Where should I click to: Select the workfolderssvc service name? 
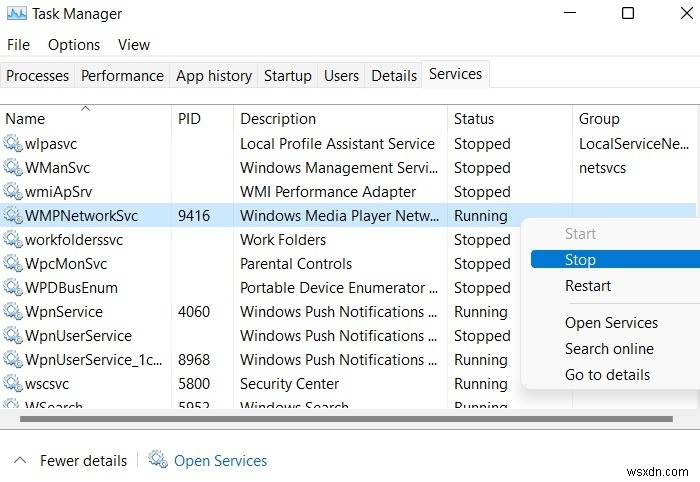click(x=74, y=240)
